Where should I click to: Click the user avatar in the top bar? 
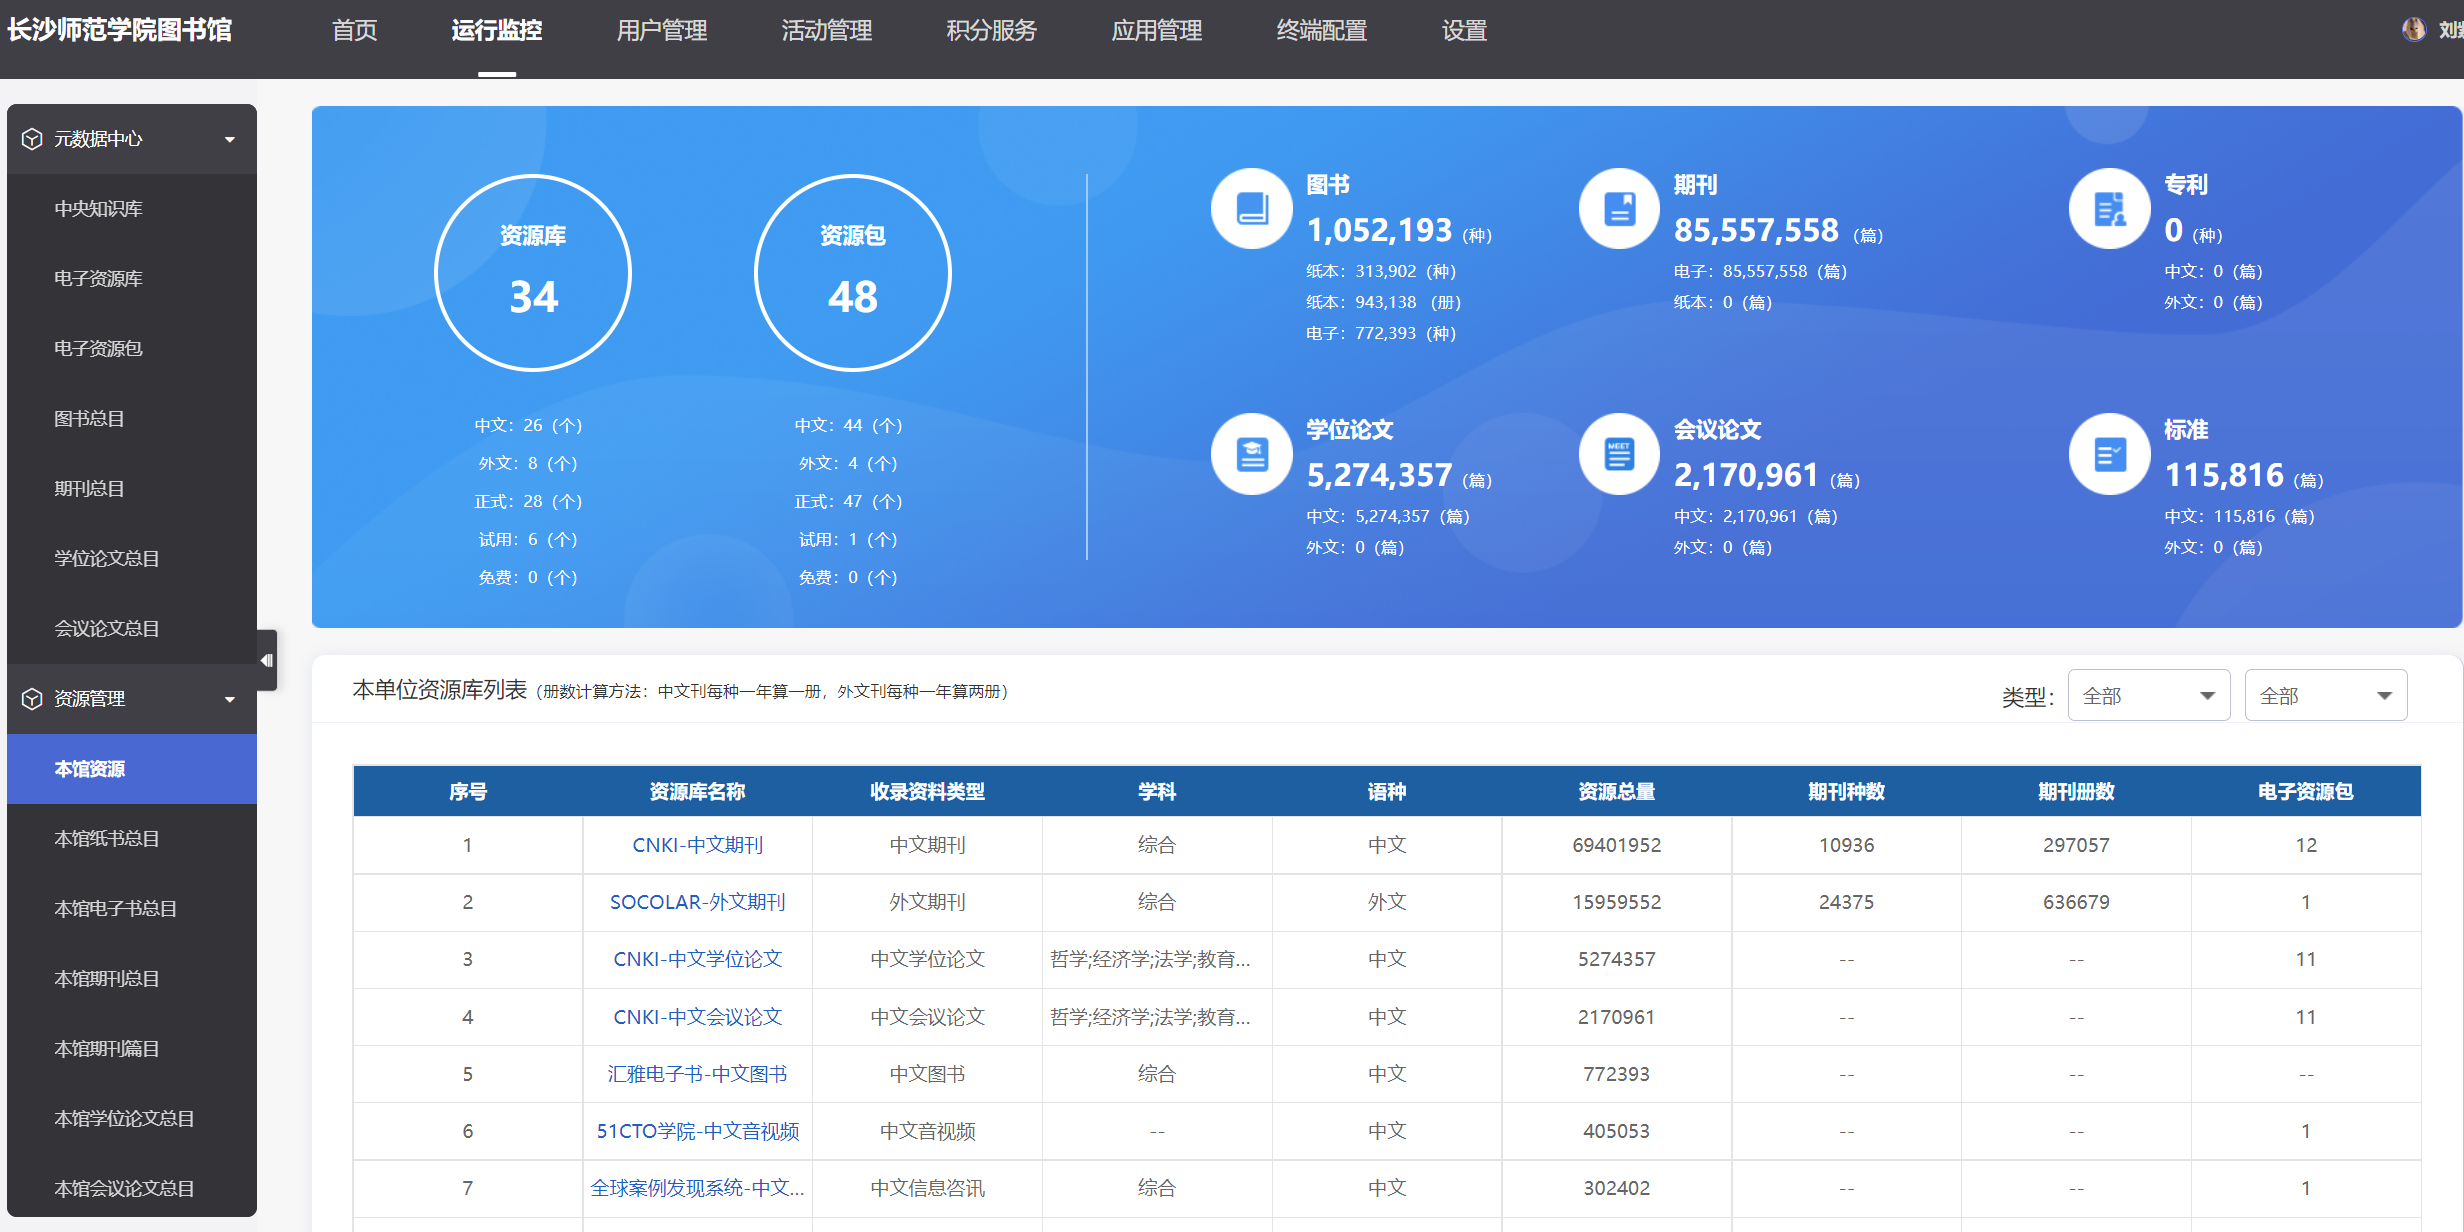point(2413,30)
